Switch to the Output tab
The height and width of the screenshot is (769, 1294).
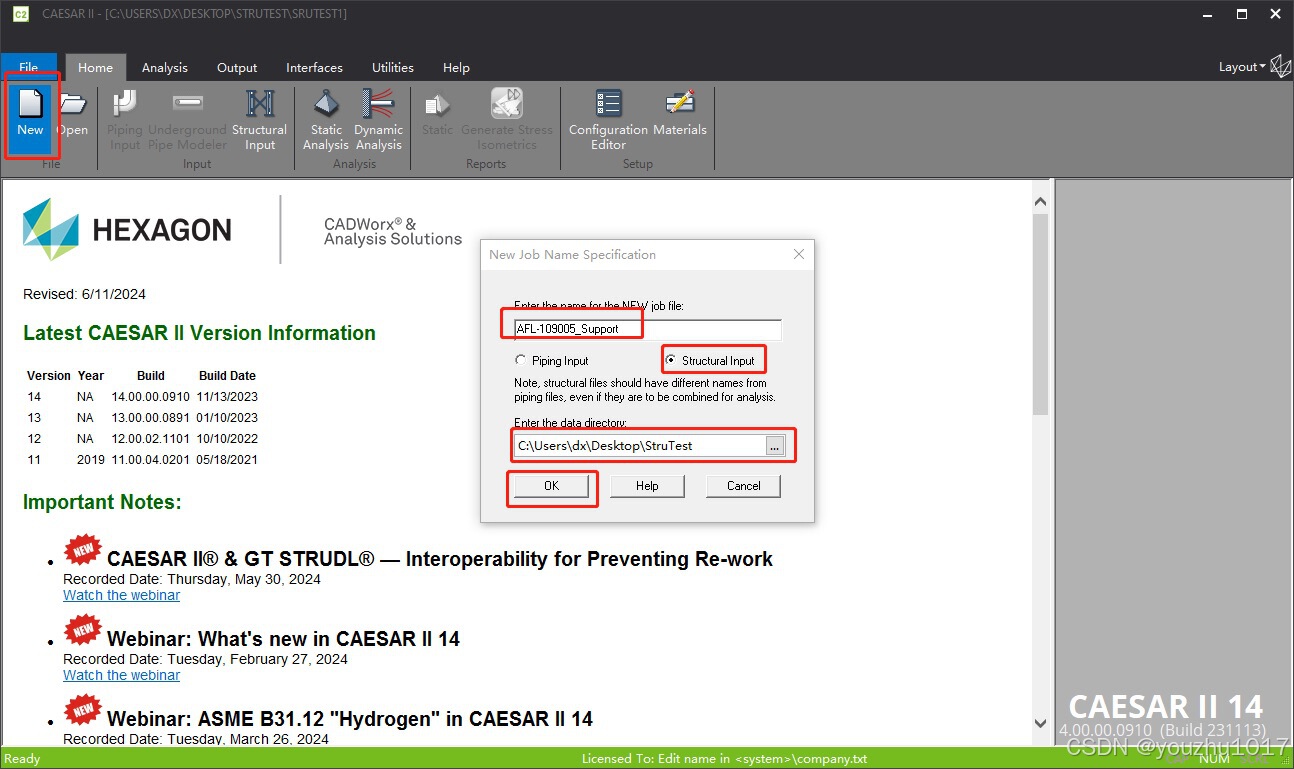click(237, 67)
